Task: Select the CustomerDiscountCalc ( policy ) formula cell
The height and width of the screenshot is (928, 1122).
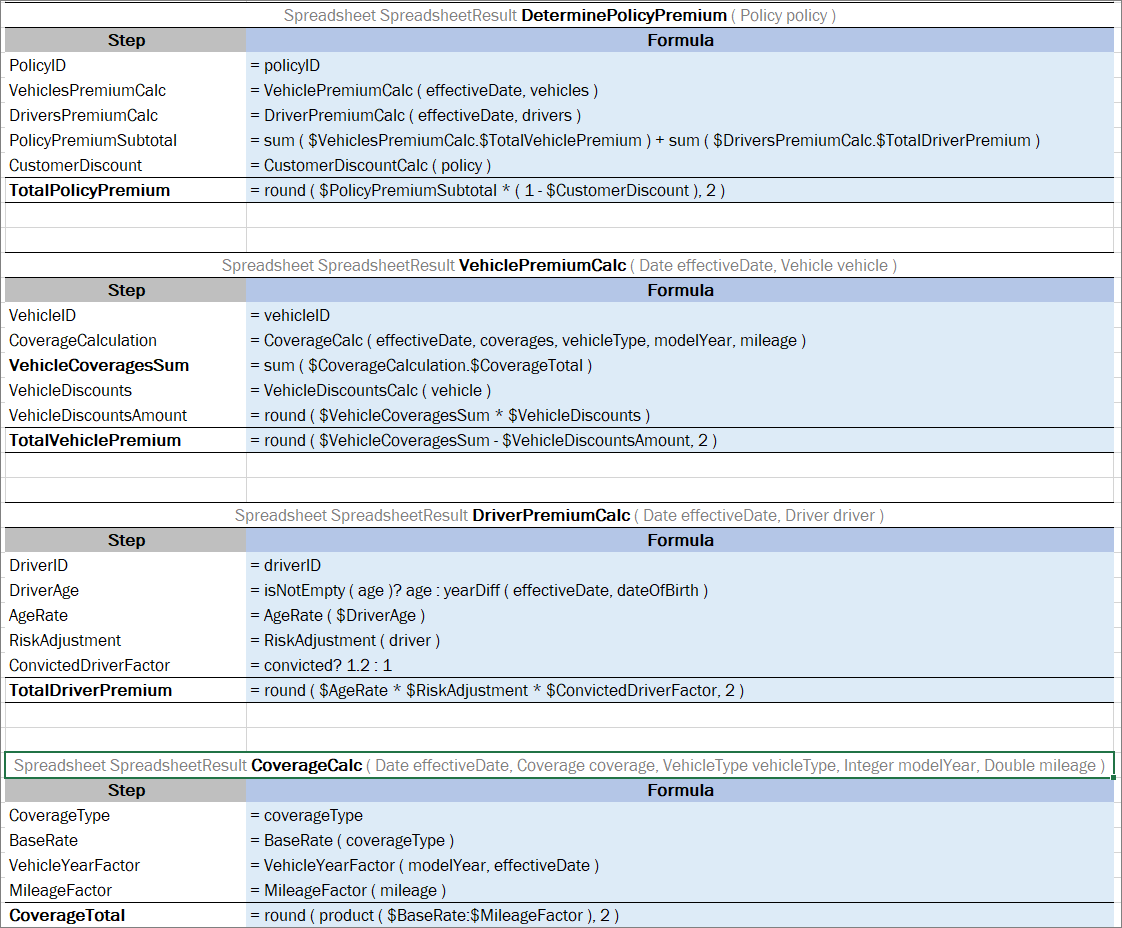Action: (679, 165)
